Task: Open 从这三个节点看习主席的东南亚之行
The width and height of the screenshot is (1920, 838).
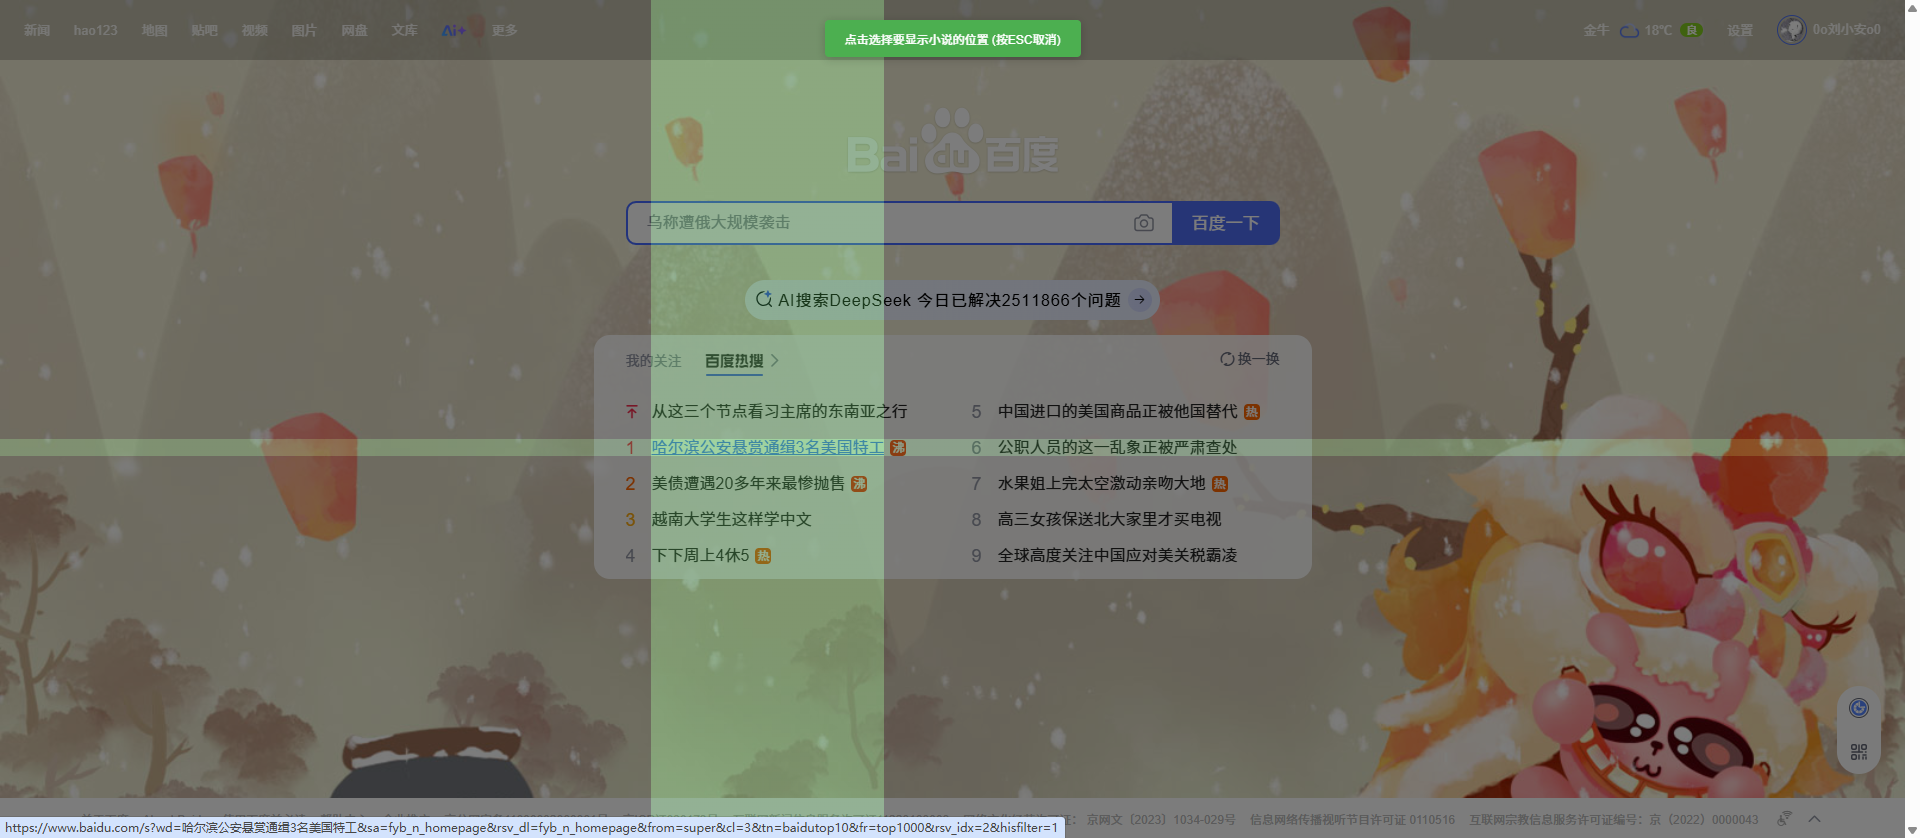Action: (779, 411)
